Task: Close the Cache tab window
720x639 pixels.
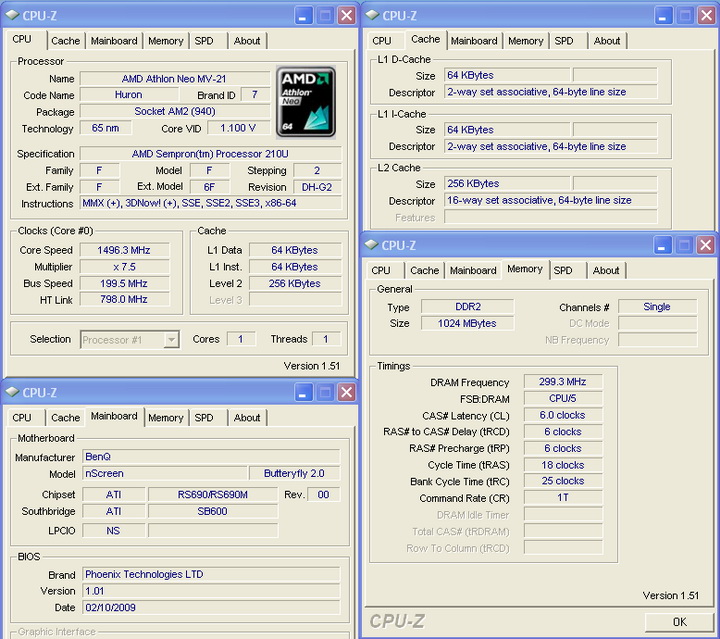Action: (707, 16)
